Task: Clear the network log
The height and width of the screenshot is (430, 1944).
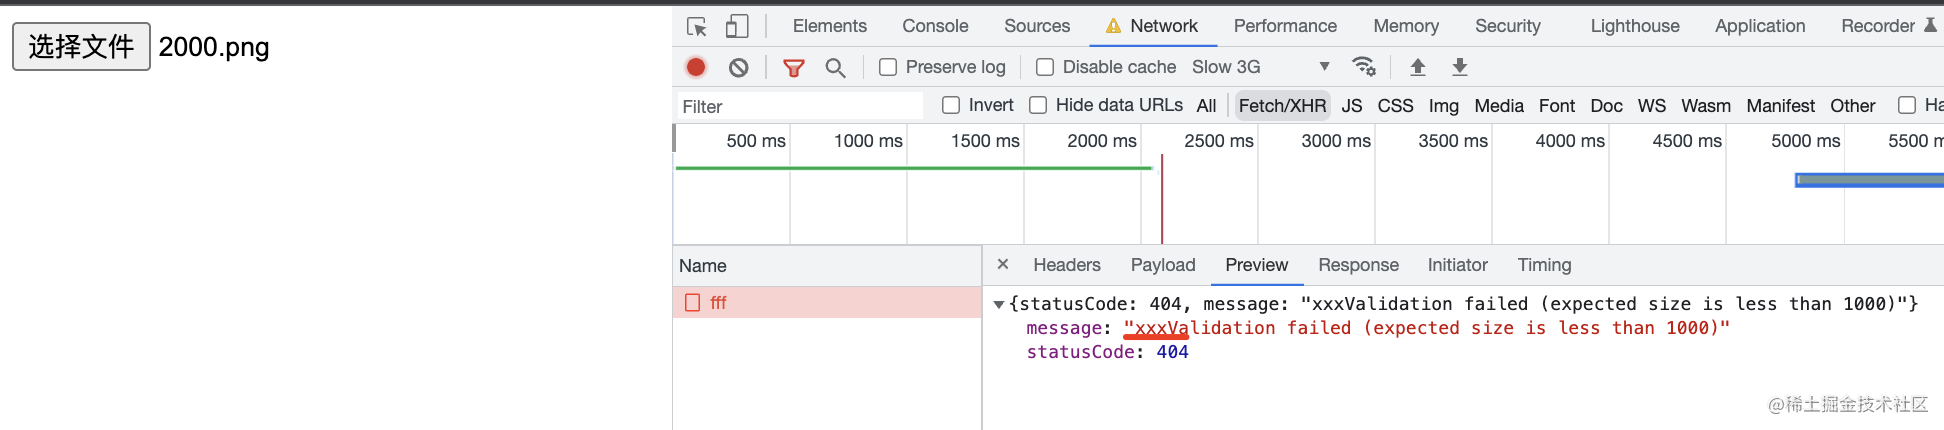Action: click(739, 67)
